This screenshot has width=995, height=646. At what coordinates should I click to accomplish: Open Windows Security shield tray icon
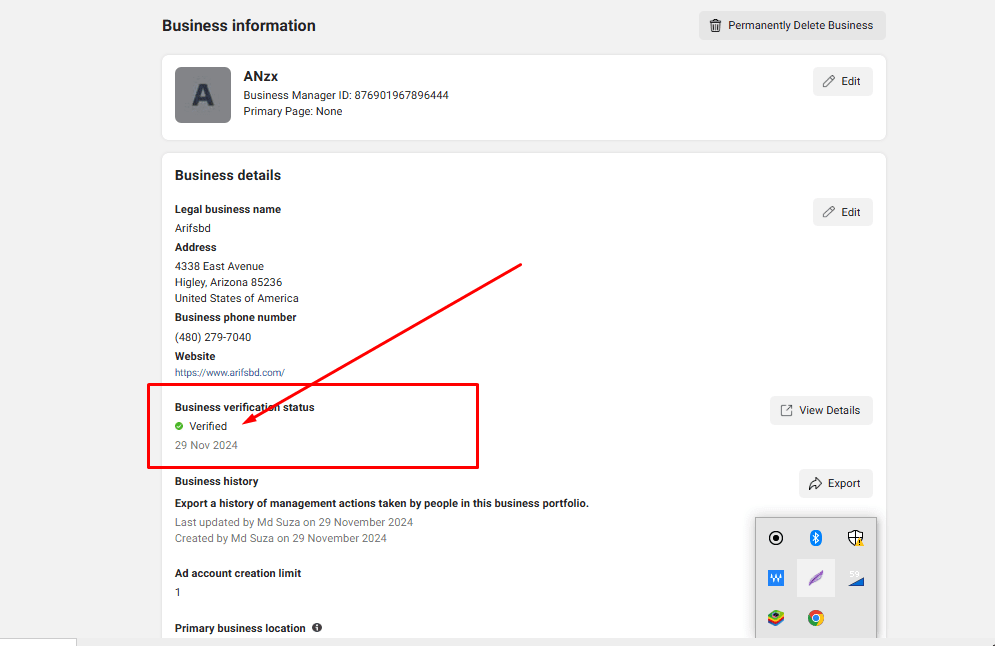click(x=855, y=538)
